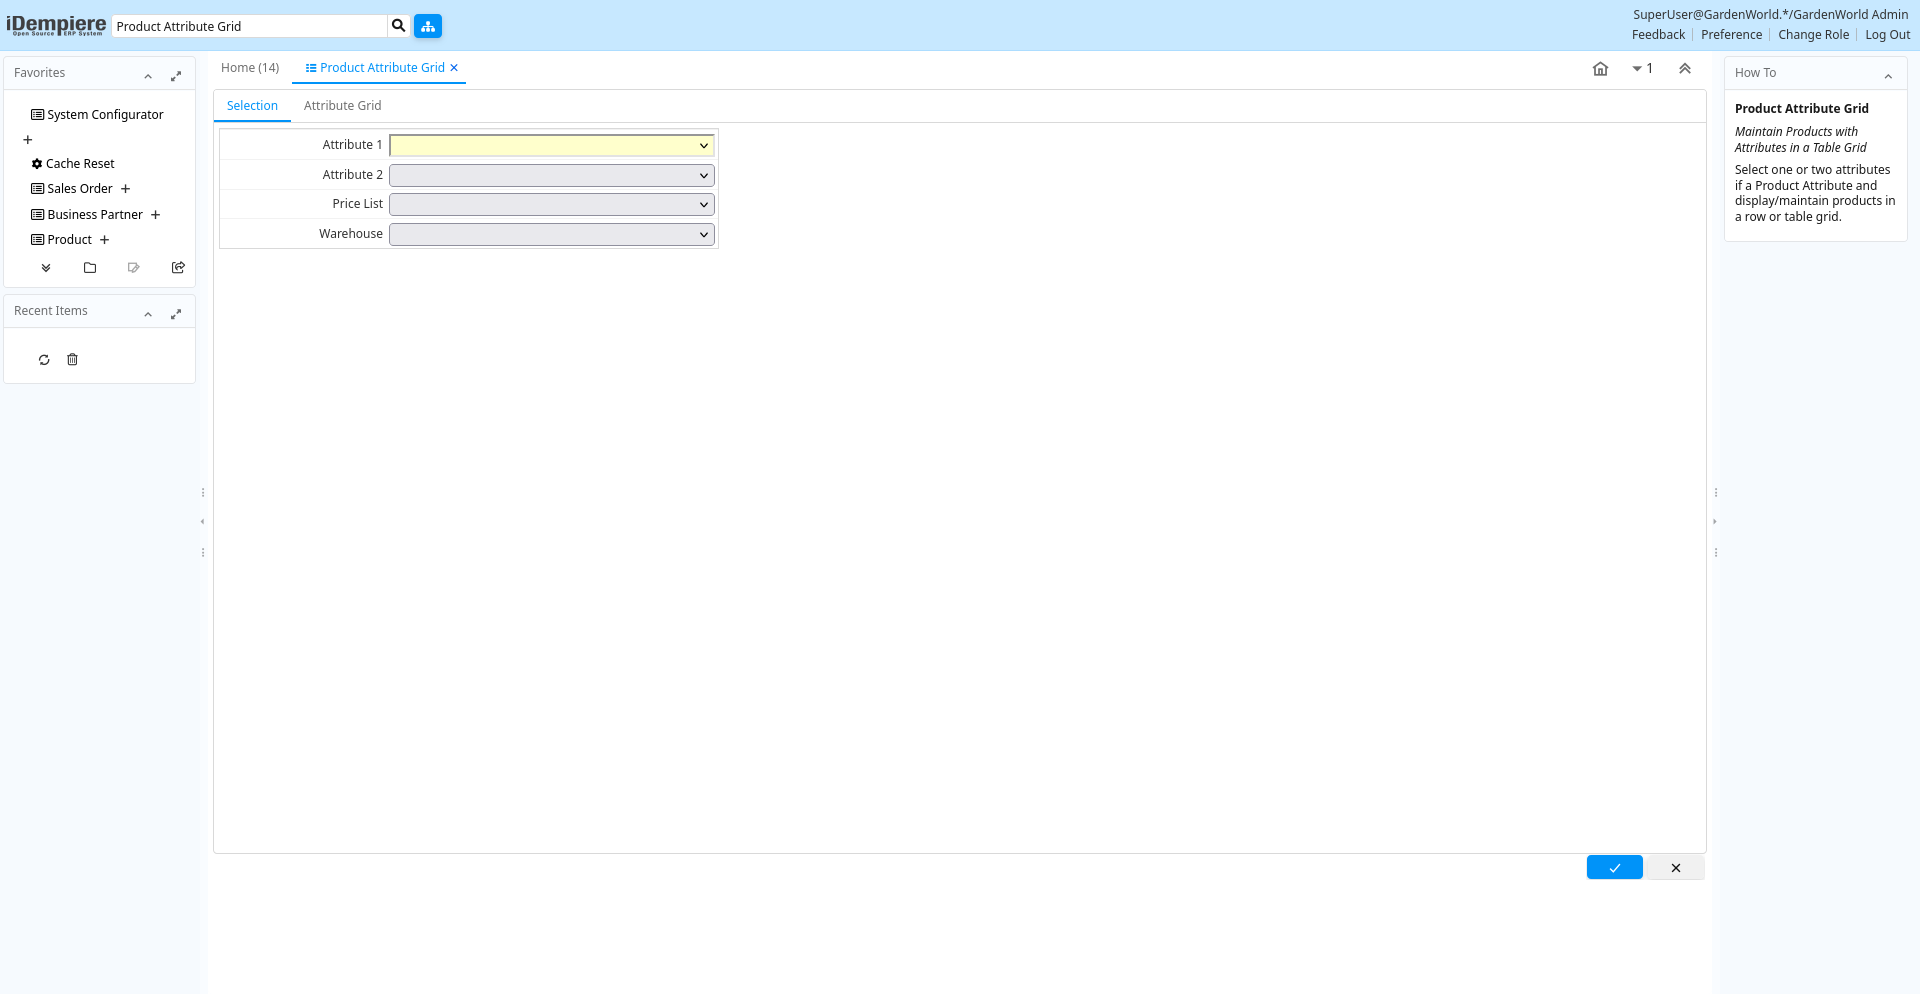This screenshot has width=1920, height=994.
Task: Expand the Price List dropdown
Action: 551,205
